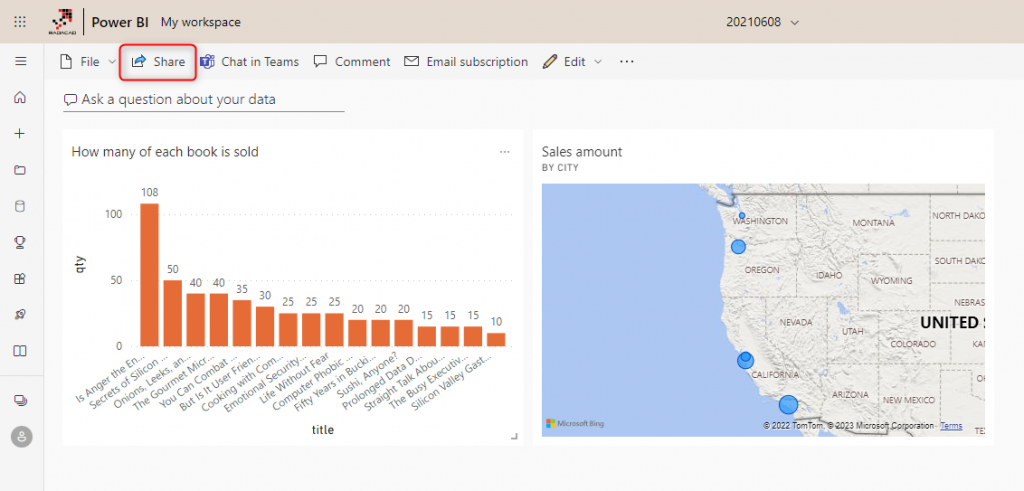Click the Share button
The width and height of the screenshot is (1024, 491).
pyautogui.click(x=159, y=62)
